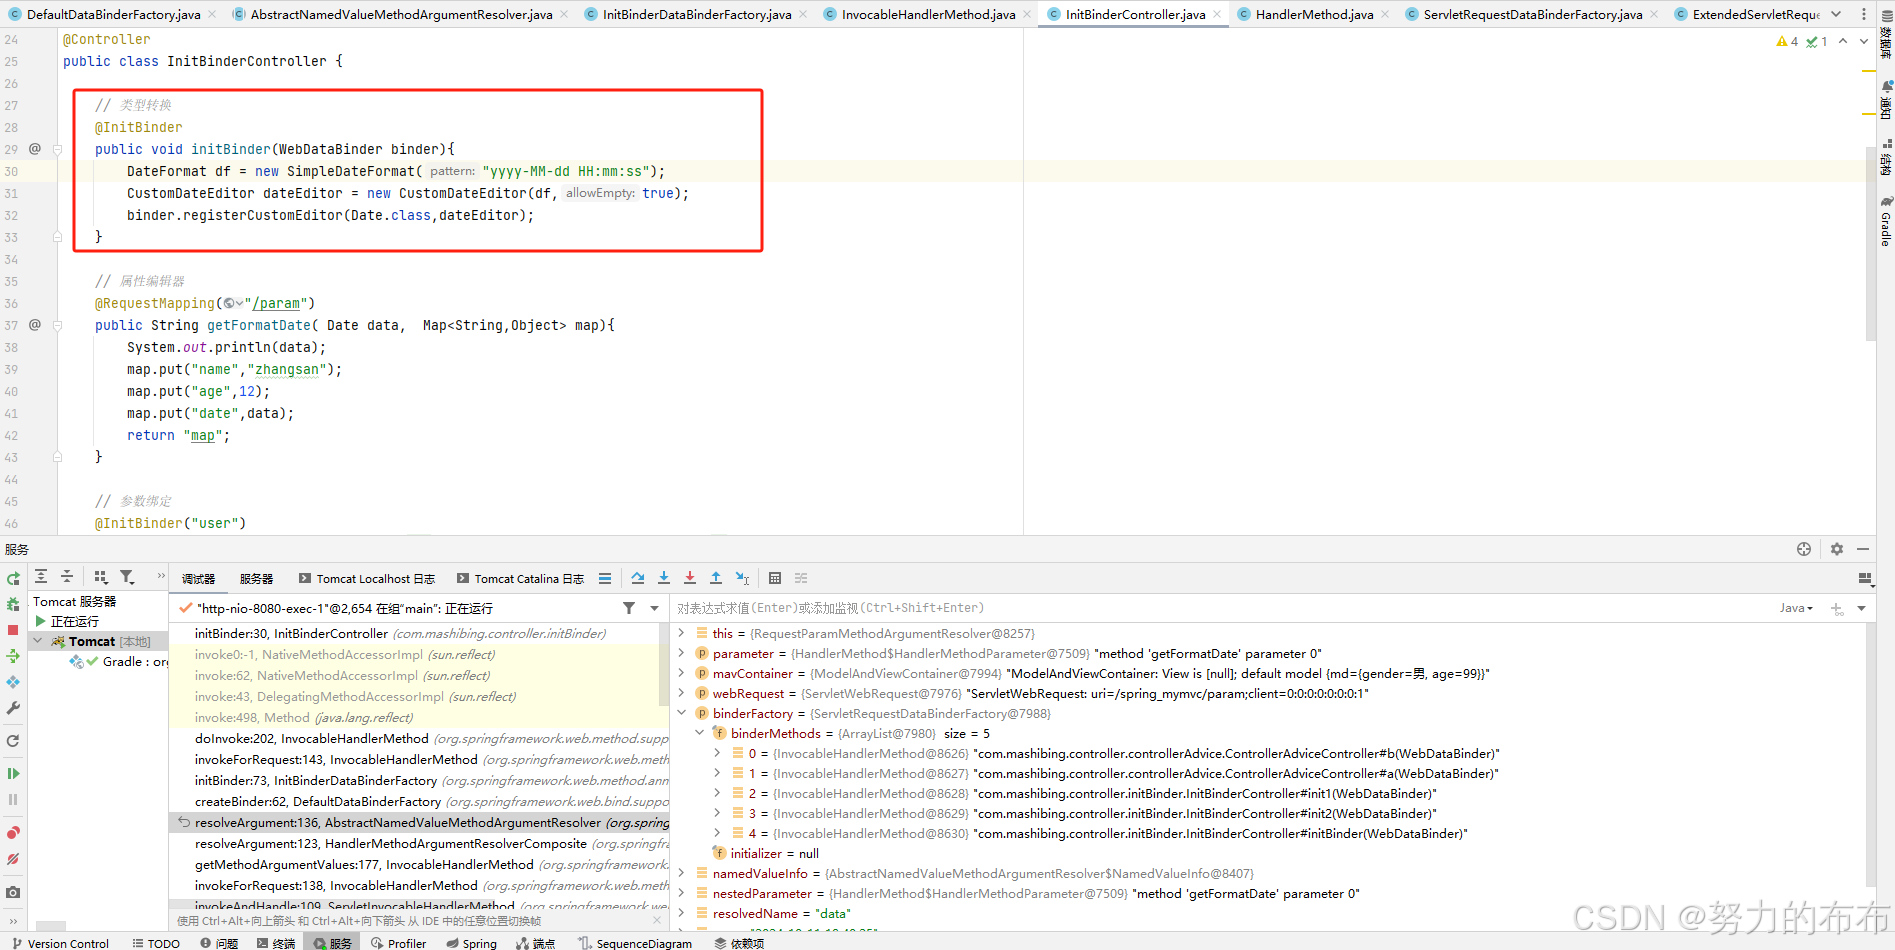This screenshot has height=950, width=1895.
Task: Expand the 'parameter' variable node
Action: pyautogui.click(x=682, y=653)
